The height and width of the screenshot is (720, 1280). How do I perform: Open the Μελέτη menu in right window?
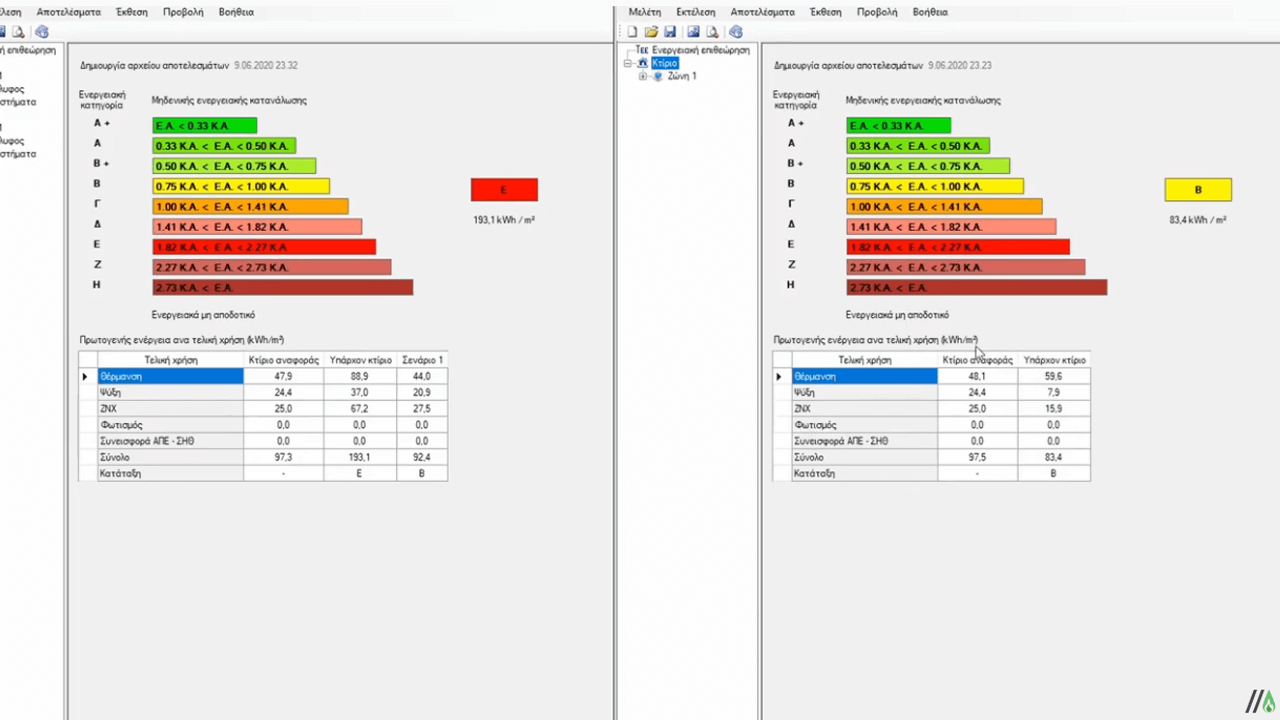(644, 12)
